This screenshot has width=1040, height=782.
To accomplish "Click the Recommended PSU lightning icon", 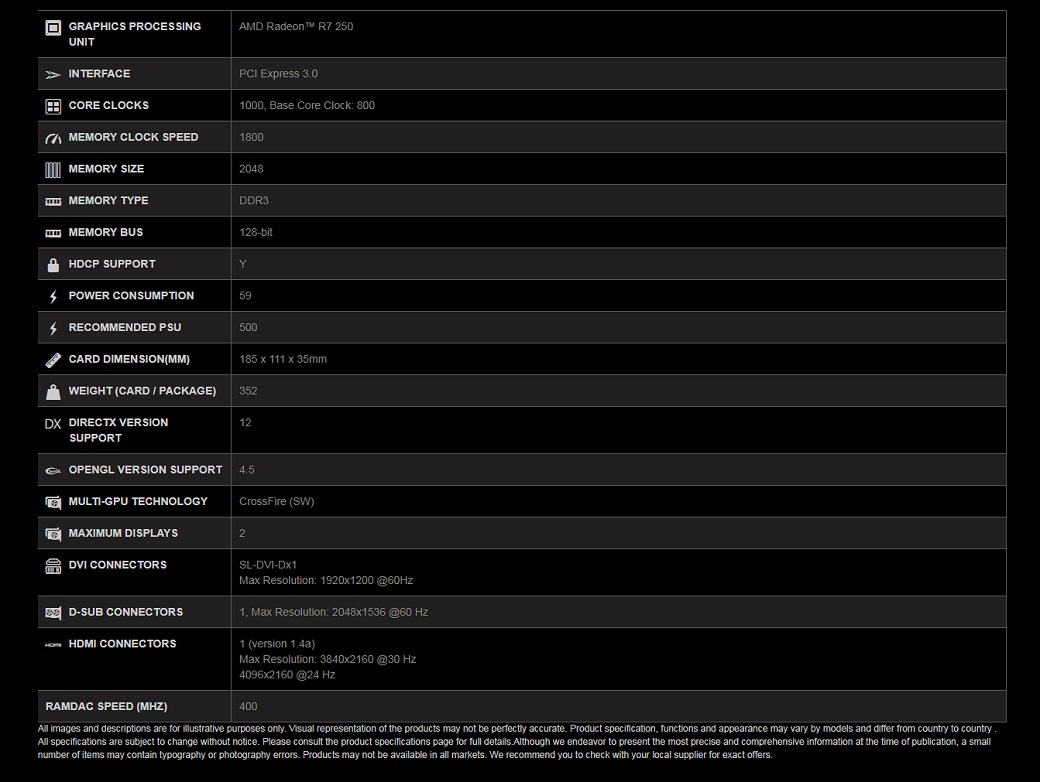I will pyautogui.click(x=53, y=328).
